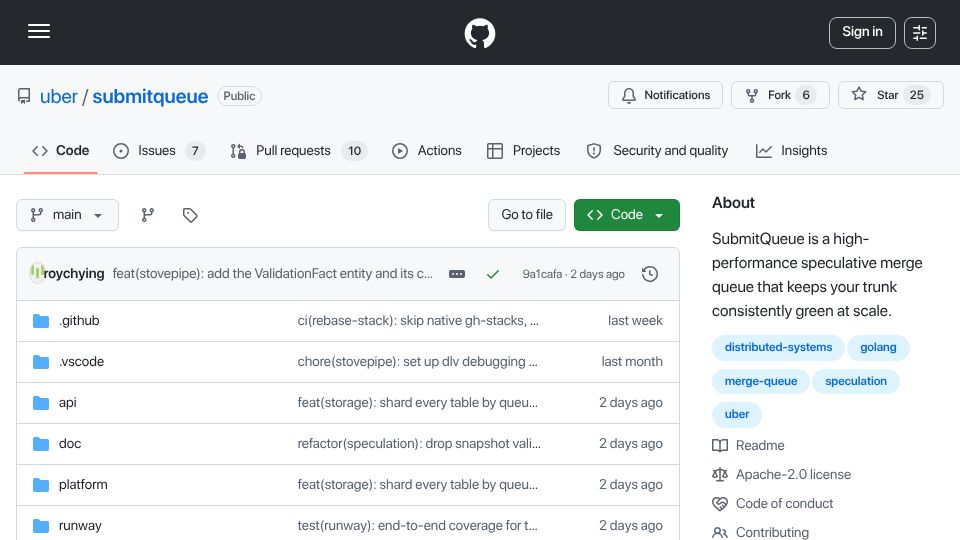Click the Sign in button

pos(862,32)
